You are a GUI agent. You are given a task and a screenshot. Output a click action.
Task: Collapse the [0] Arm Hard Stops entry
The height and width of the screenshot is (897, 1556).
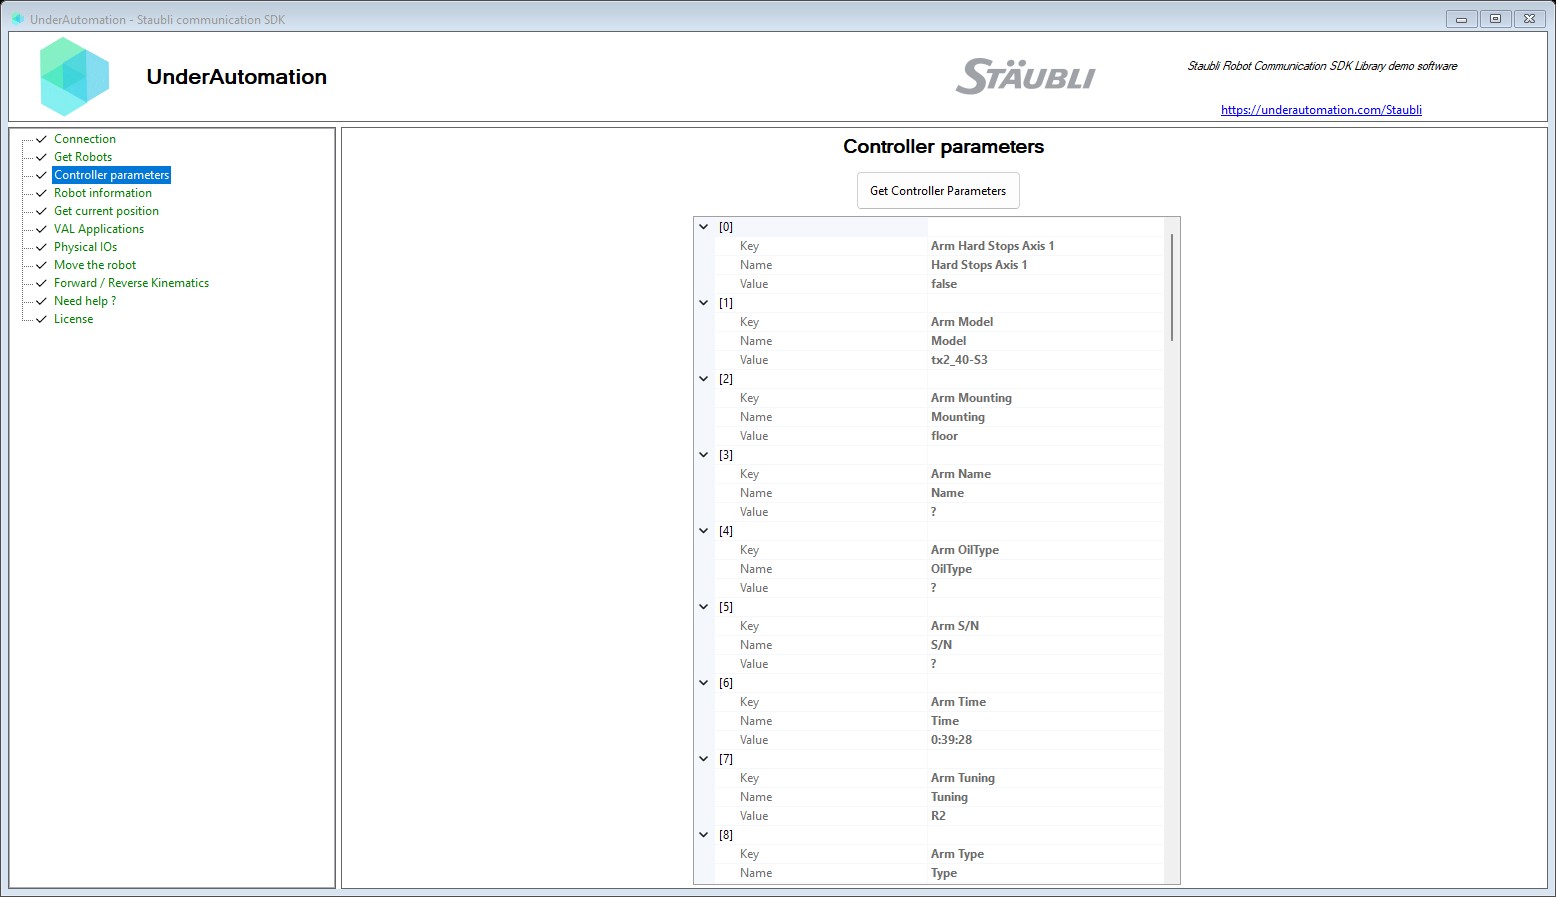point(703,227)
